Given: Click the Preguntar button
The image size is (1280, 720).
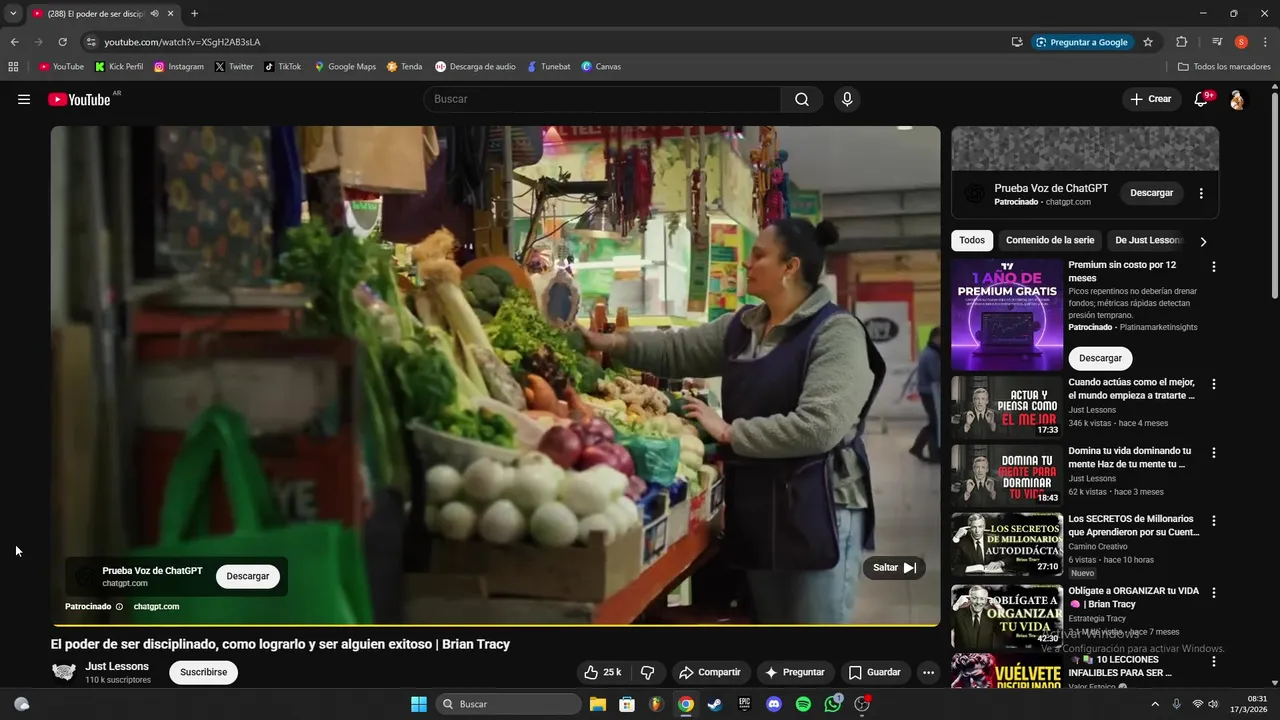Looking at the screenshot, I should coord(795,672).
